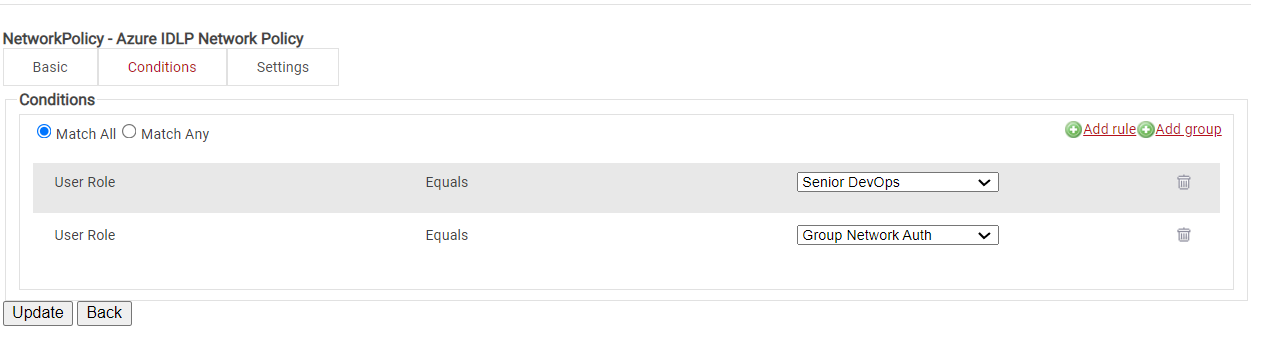Image resolution: width=1283 pixels, height=364 pixels.
Task: Delete the Senior DevOps rule via trash icon
Action: pos(1184,182)
